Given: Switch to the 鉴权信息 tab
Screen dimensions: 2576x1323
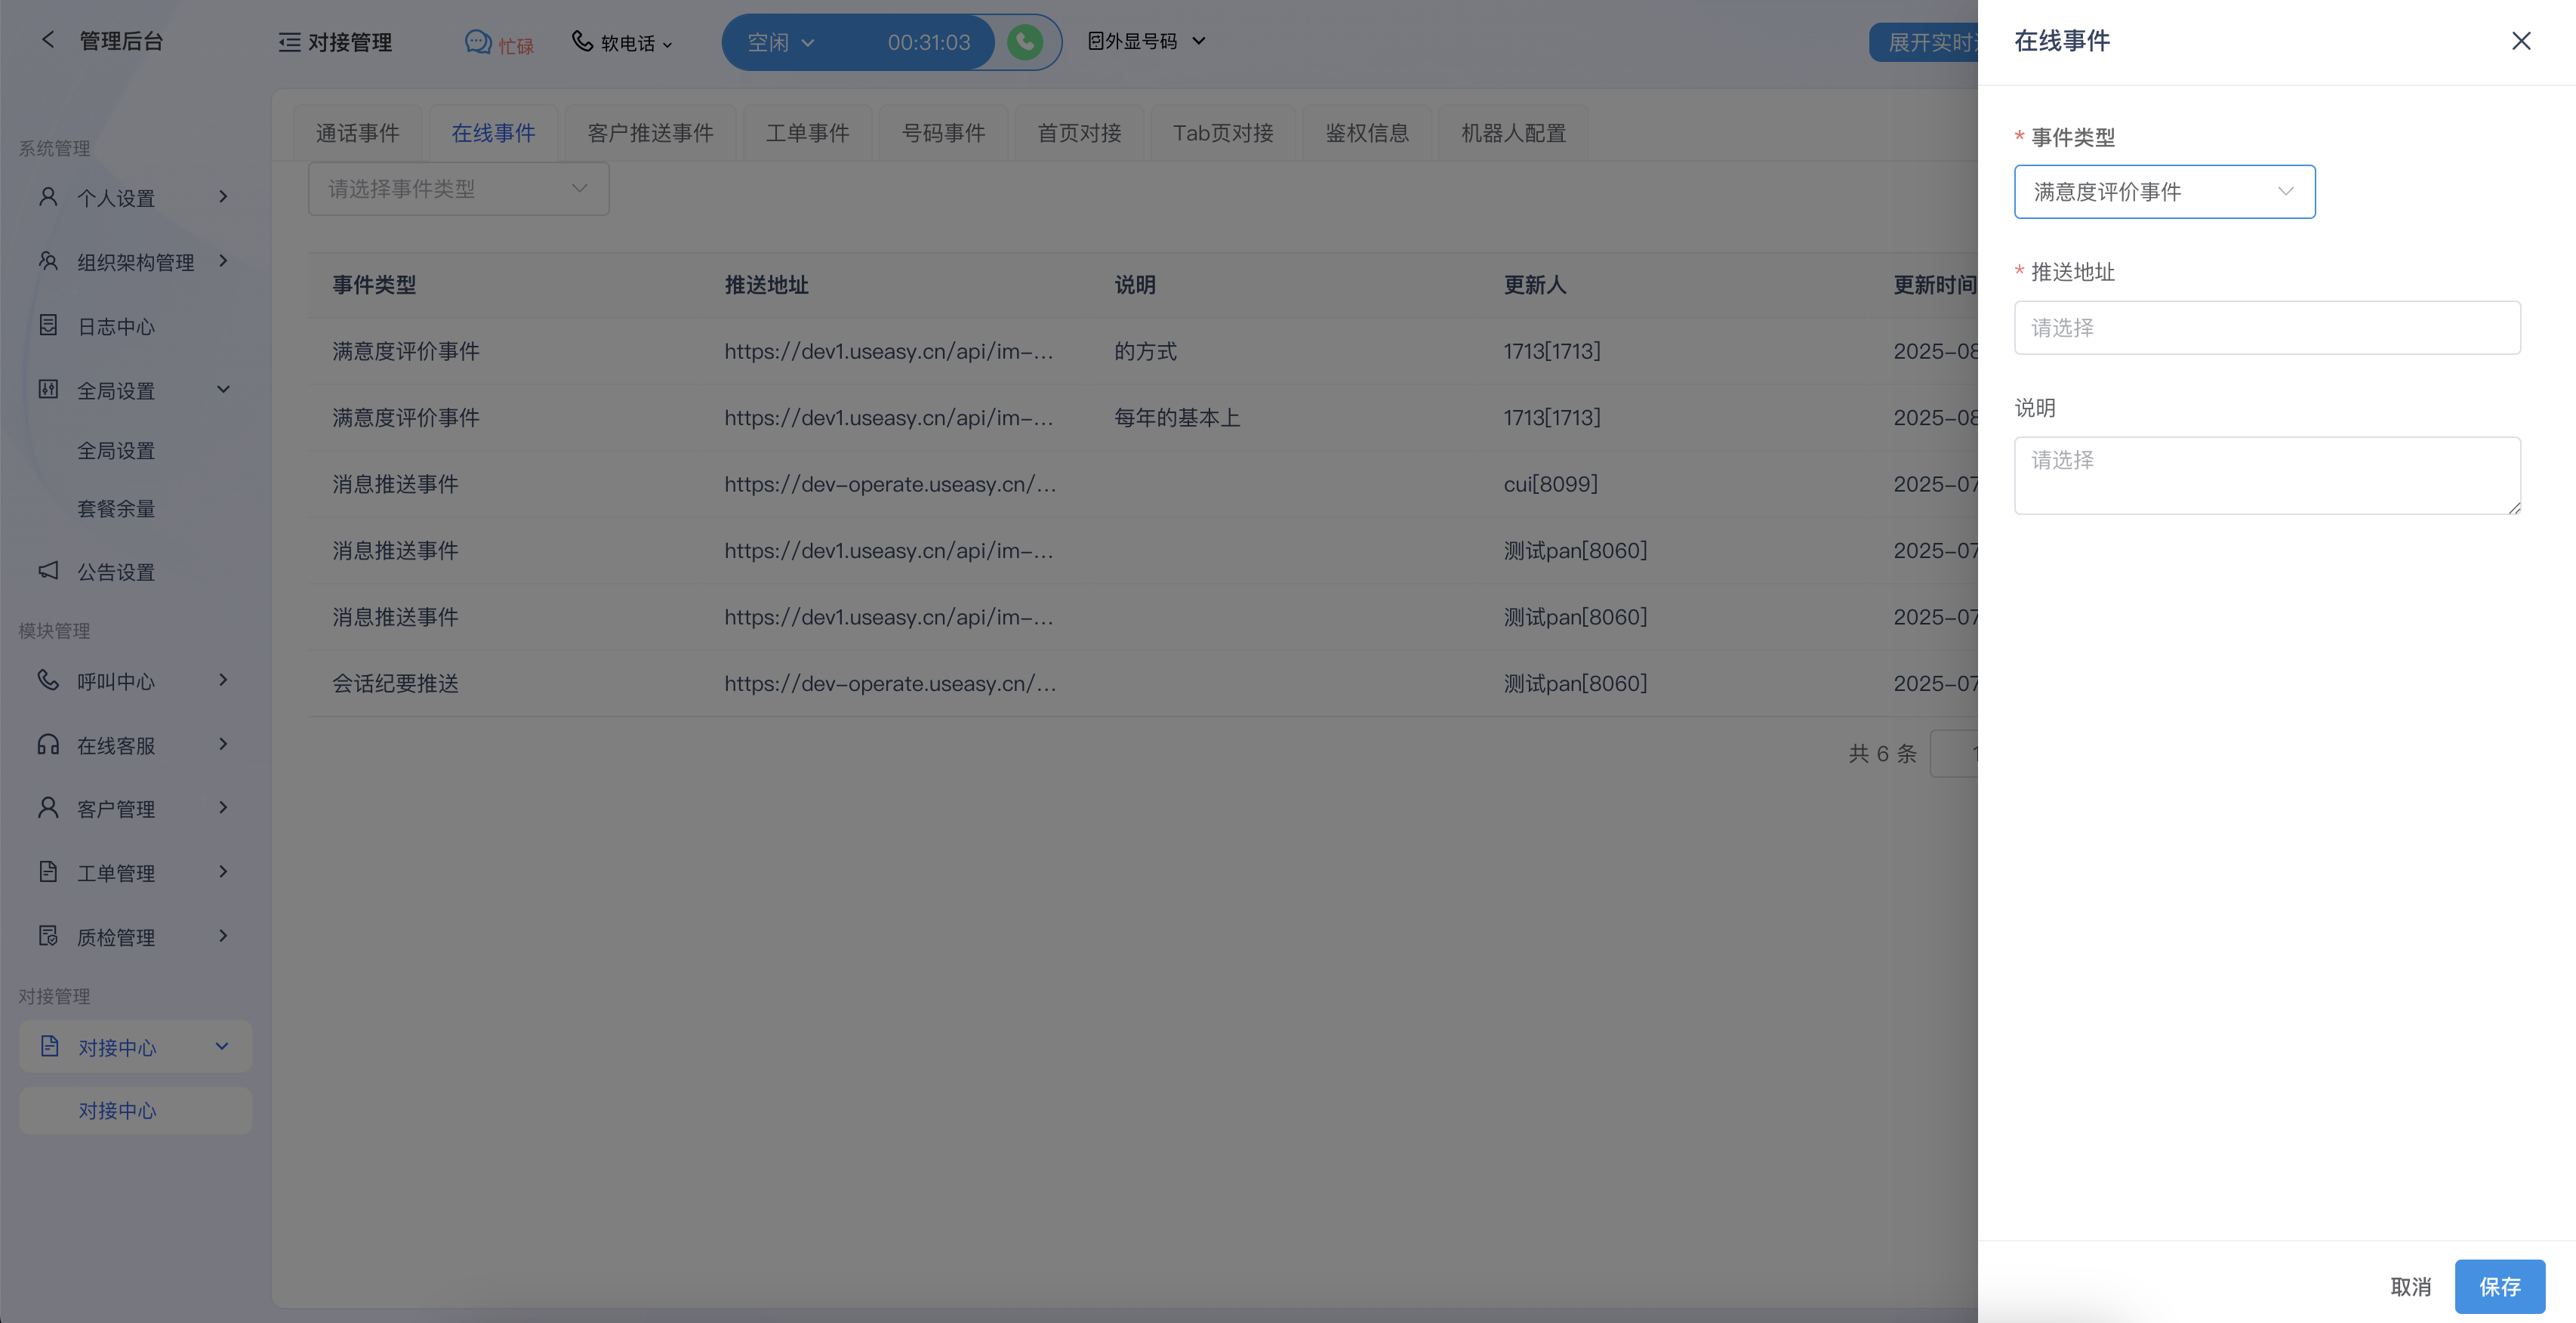Looking at the screenshot, I should coord(1367,132).
